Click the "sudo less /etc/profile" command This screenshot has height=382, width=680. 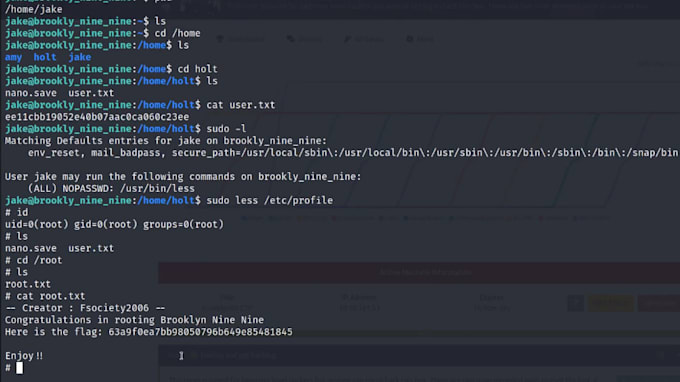(x=270, y=200)
